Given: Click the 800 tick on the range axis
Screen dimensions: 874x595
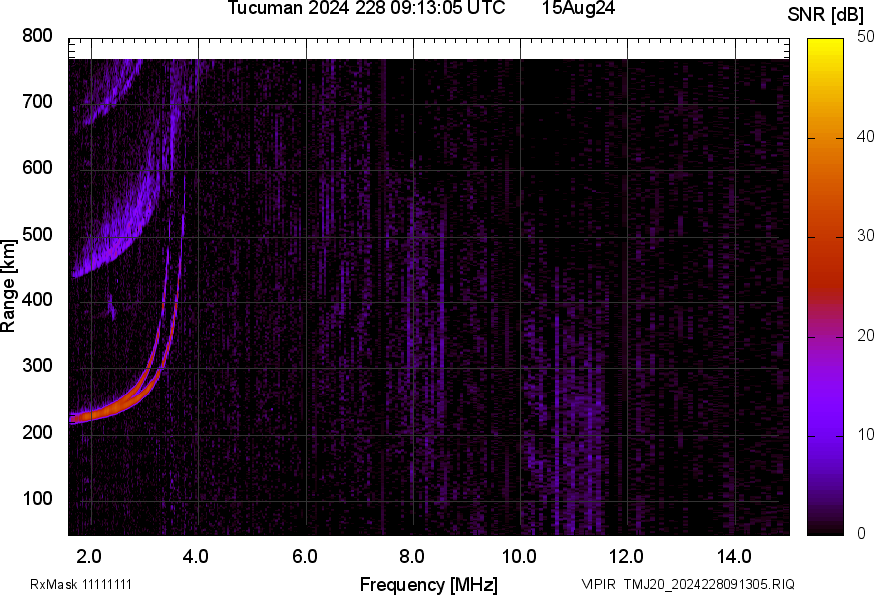Looking at the screenshot, I should click(37, 36).
